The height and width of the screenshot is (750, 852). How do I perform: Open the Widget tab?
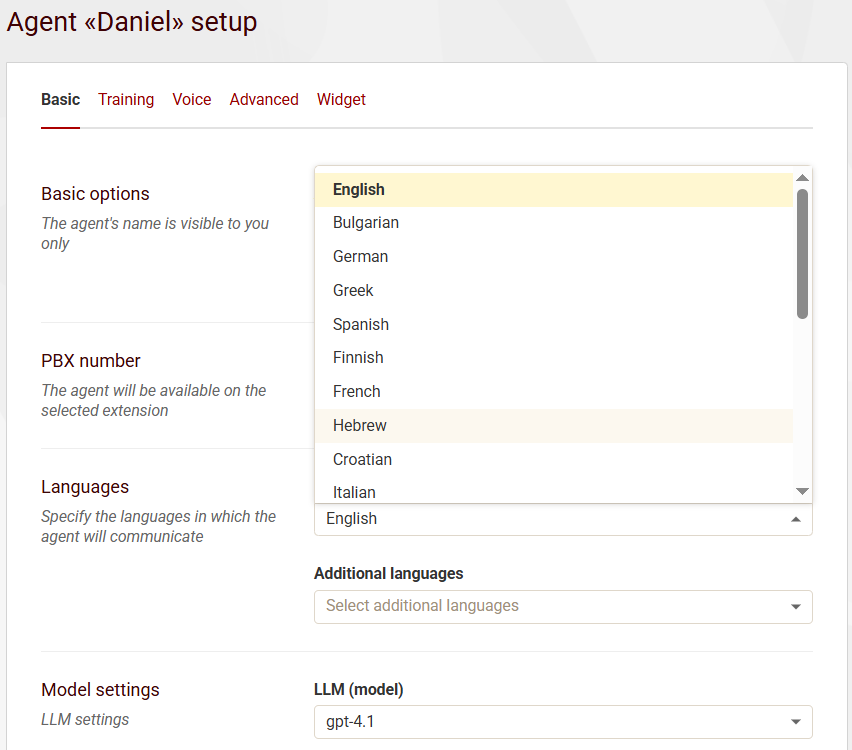(341, 100)
